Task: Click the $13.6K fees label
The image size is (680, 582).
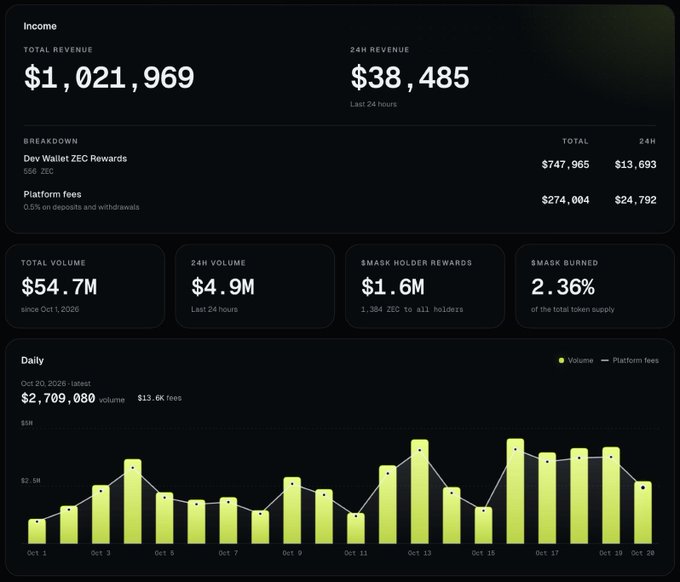Action: (159, 398)
